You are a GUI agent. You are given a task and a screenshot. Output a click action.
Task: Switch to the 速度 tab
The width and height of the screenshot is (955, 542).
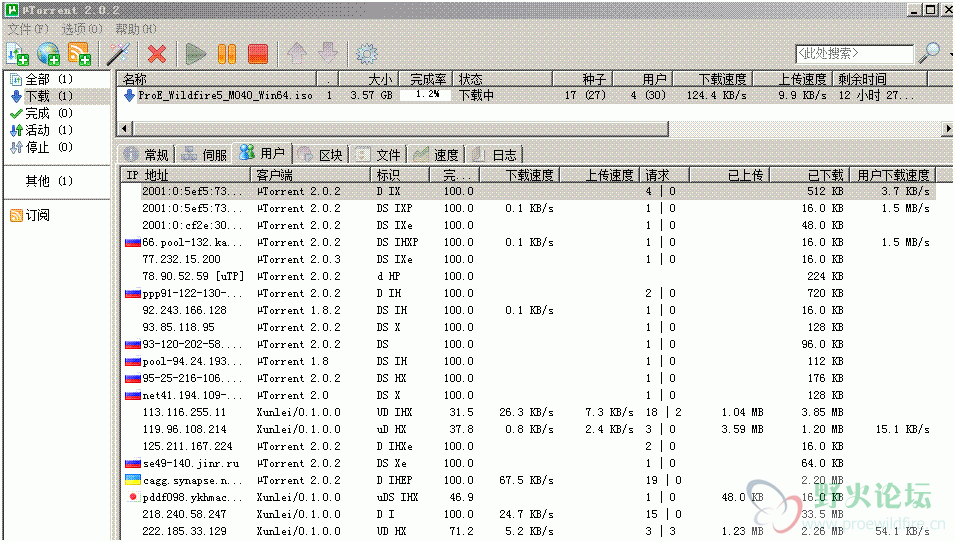(x=436, y=155)
